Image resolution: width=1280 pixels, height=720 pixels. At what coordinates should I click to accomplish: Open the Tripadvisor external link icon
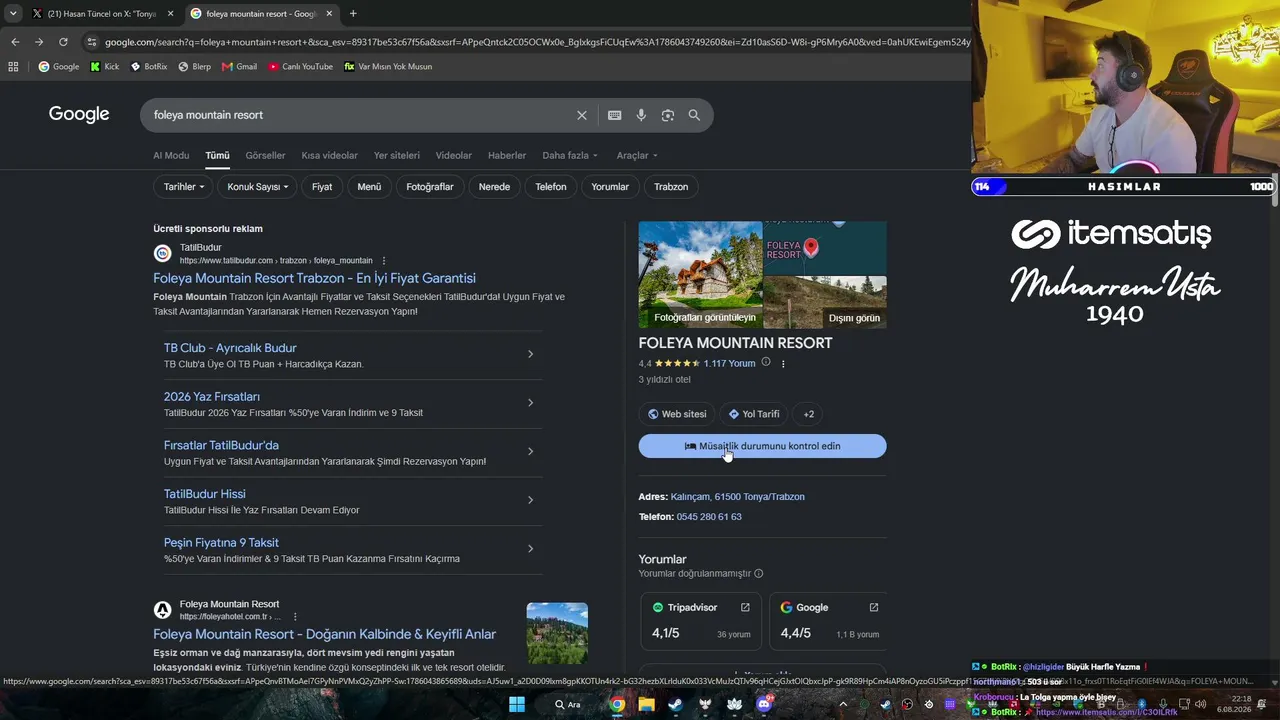pos(745,607)
